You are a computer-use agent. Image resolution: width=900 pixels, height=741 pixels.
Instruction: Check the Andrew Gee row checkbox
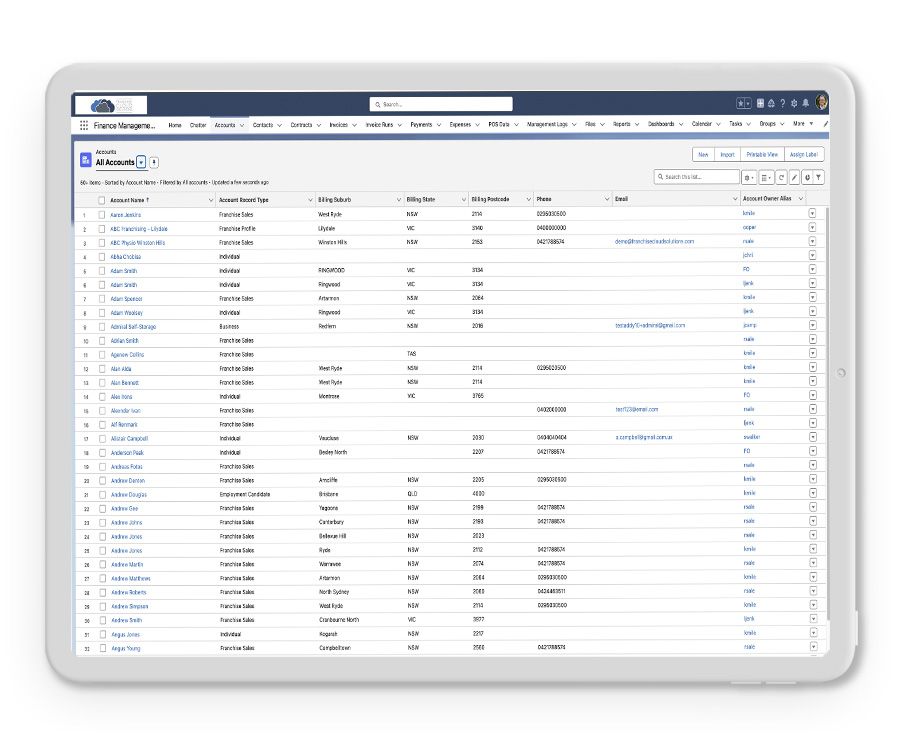tap(103, 509)
